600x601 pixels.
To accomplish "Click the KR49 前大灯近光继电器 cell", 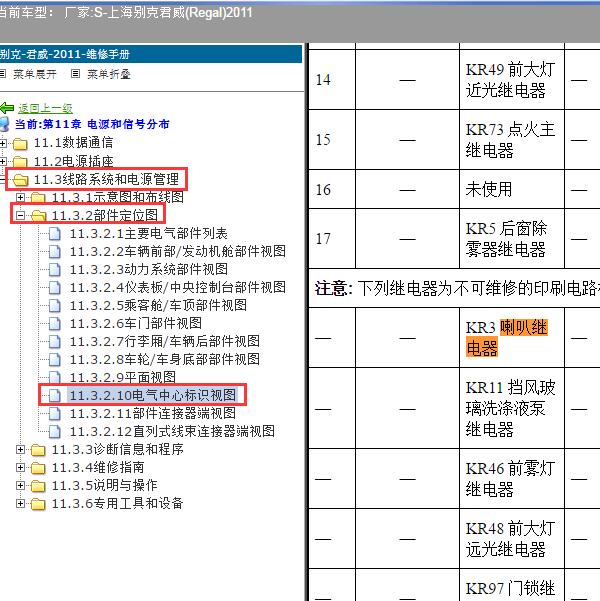I will (512, 80).
